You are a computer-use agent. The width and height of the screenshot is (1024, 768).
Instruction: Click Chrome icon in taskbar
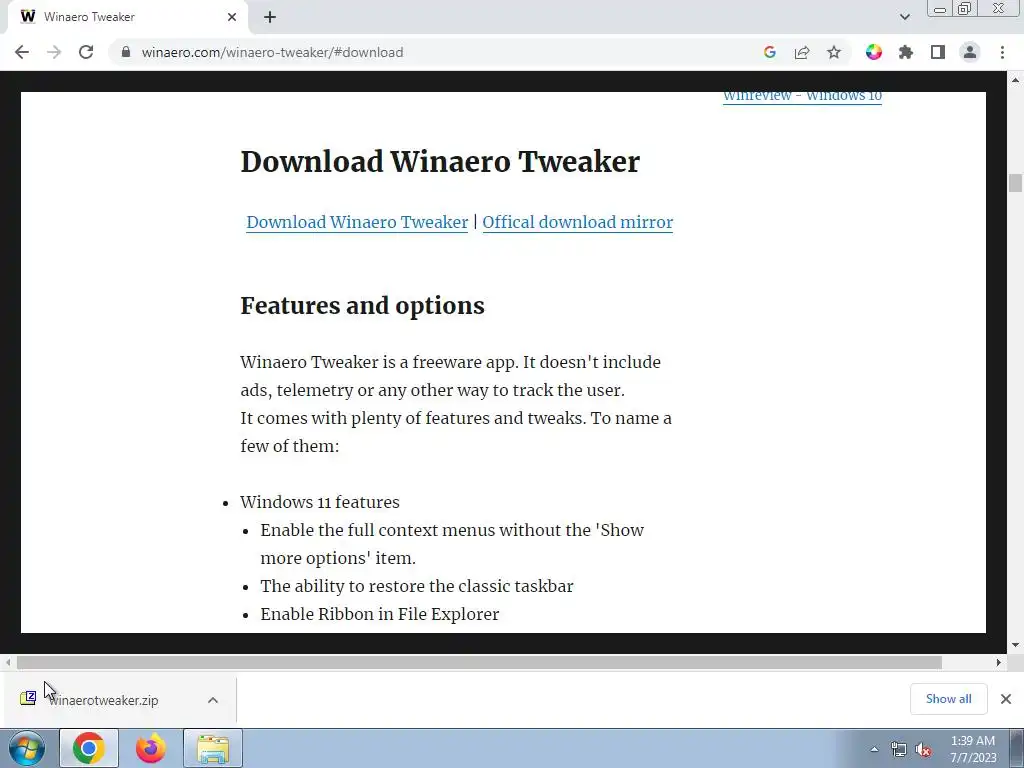click(x=89, y=748)
